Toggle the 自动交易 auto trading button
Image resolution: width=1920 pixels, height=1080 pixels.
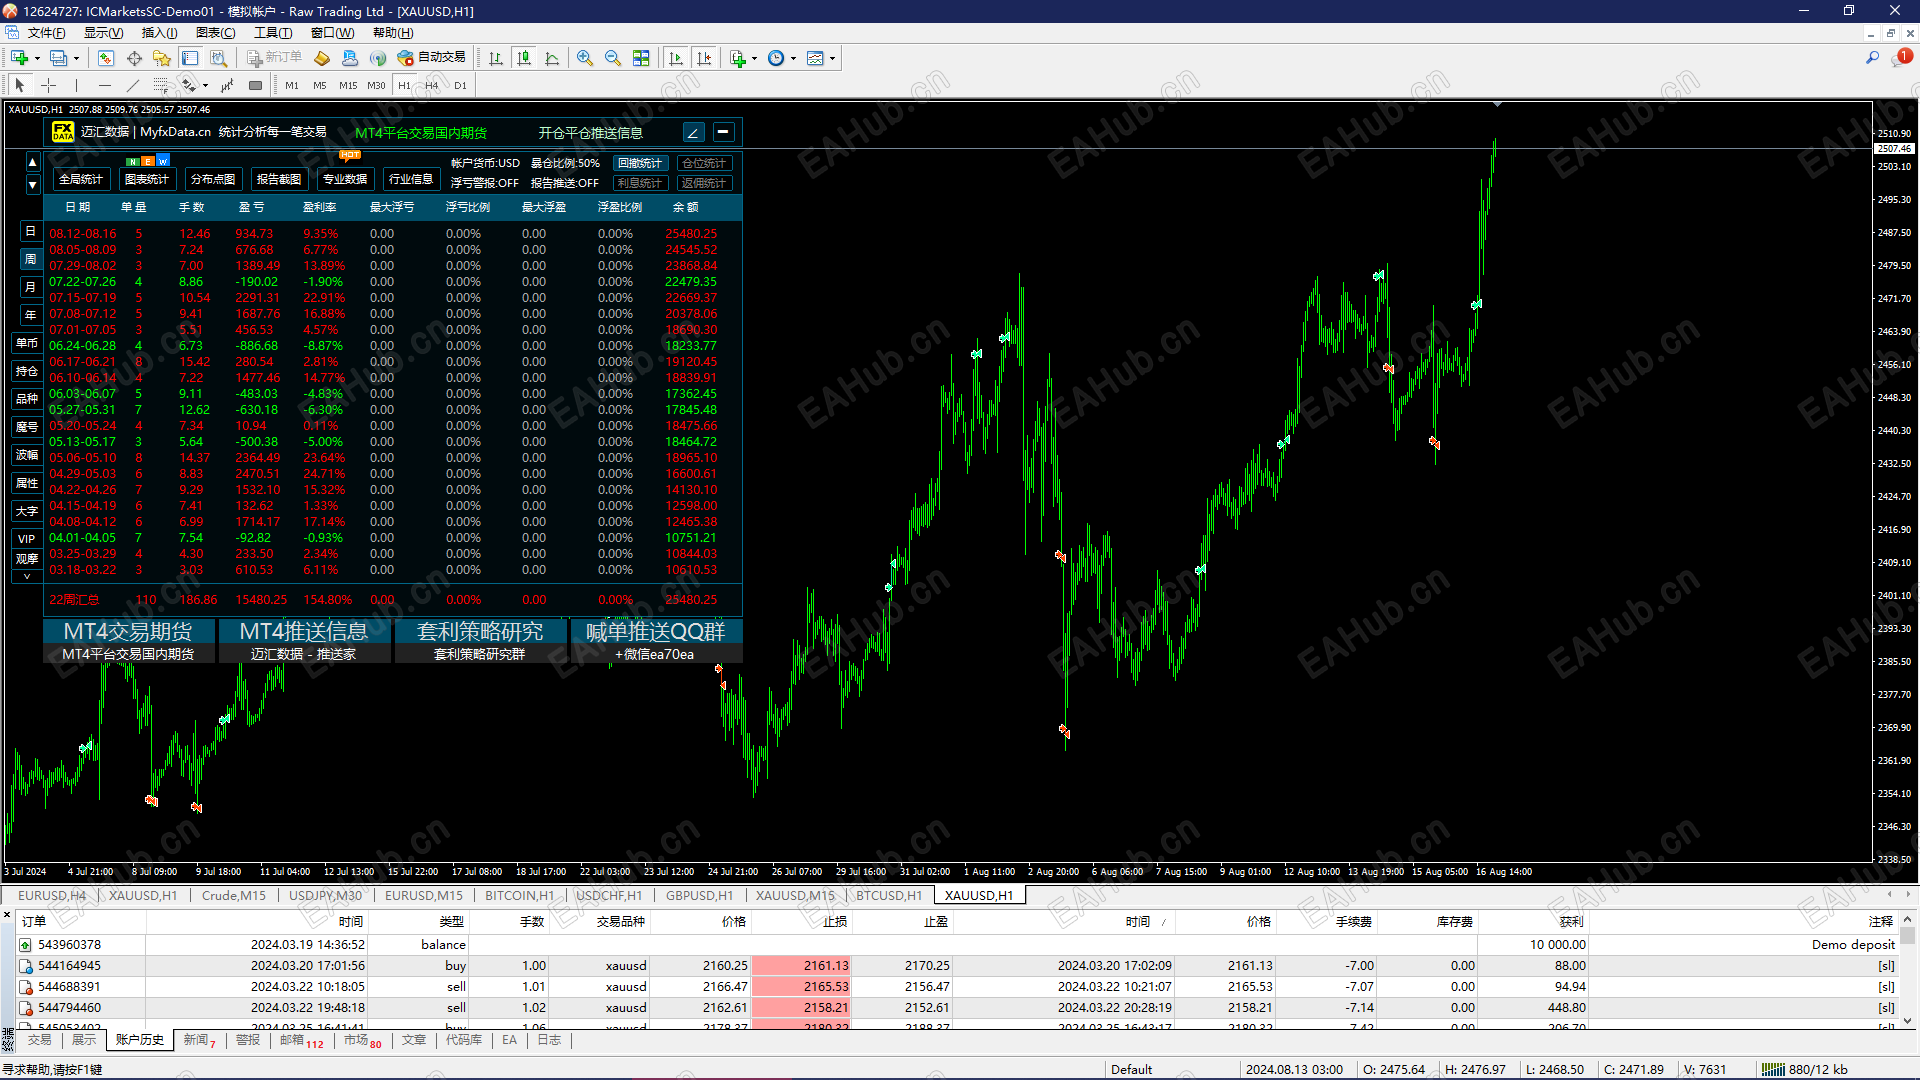coord(432,58)
